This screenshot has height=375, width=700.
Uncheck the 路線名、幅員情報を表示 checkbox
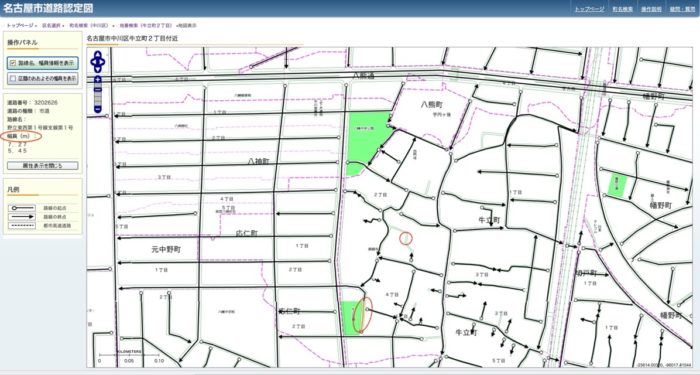[13, 63]
